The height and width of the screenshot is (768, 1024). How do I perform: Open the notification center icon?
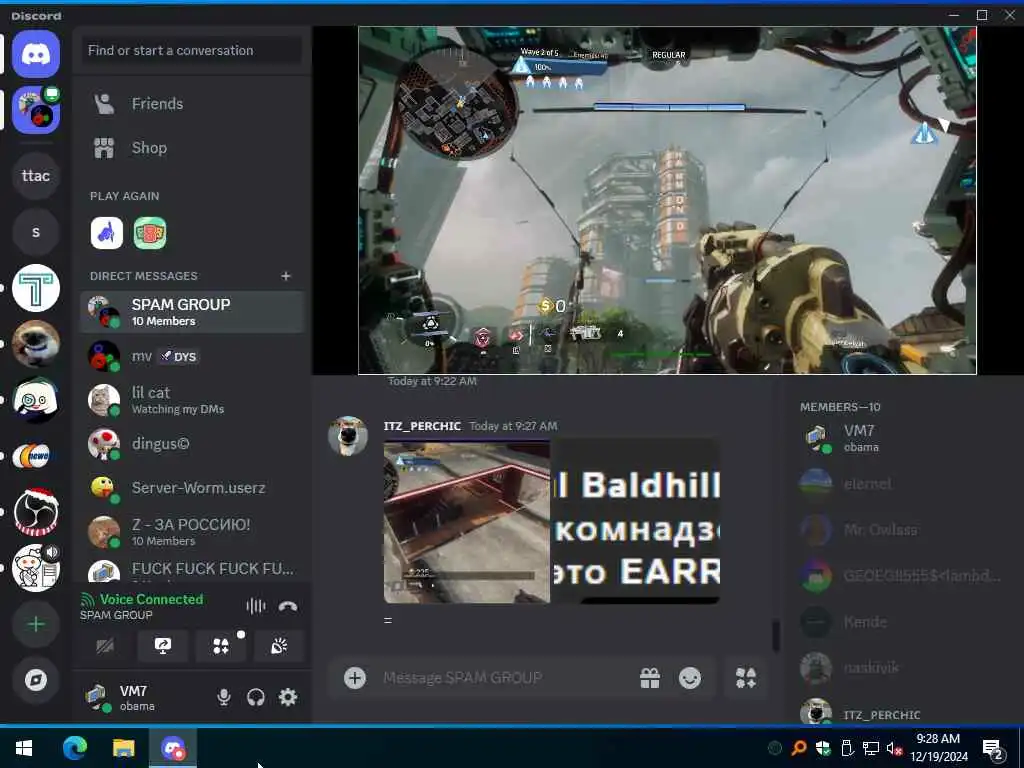point(992,749)
